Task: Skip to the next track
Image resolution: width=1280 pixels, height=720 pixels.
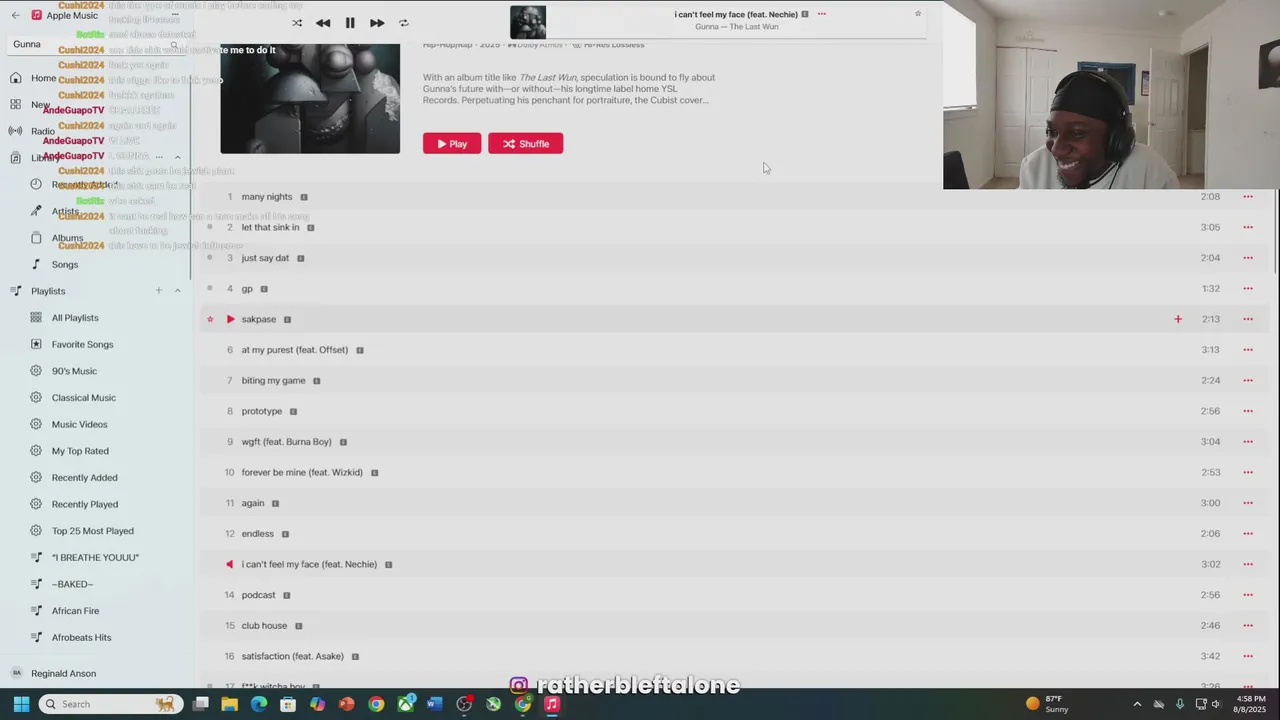Action: [x=377, y=23]
